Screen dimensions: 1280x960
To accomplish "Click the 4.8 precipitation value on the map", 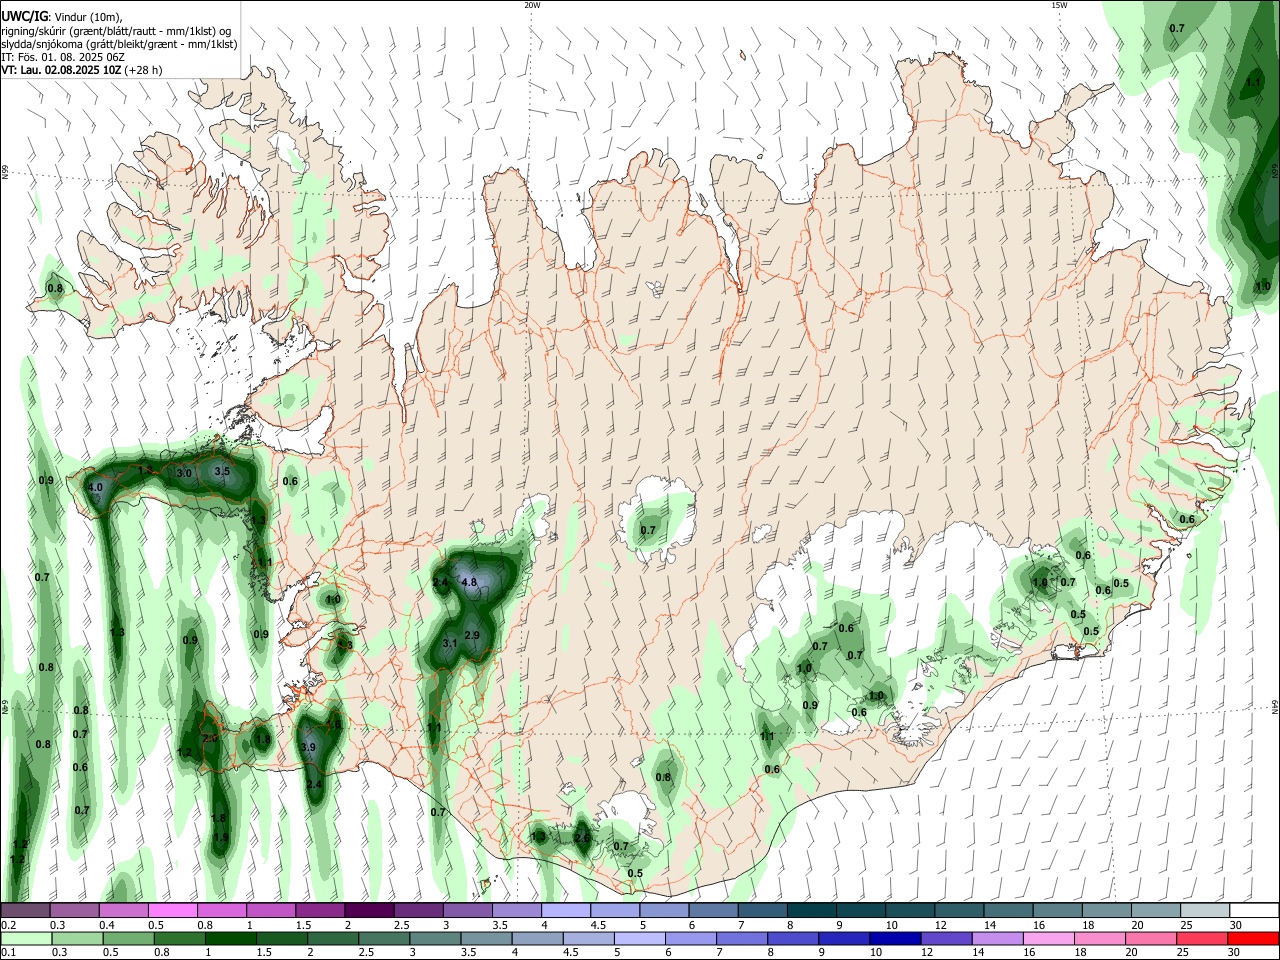I will coord(469,582).
